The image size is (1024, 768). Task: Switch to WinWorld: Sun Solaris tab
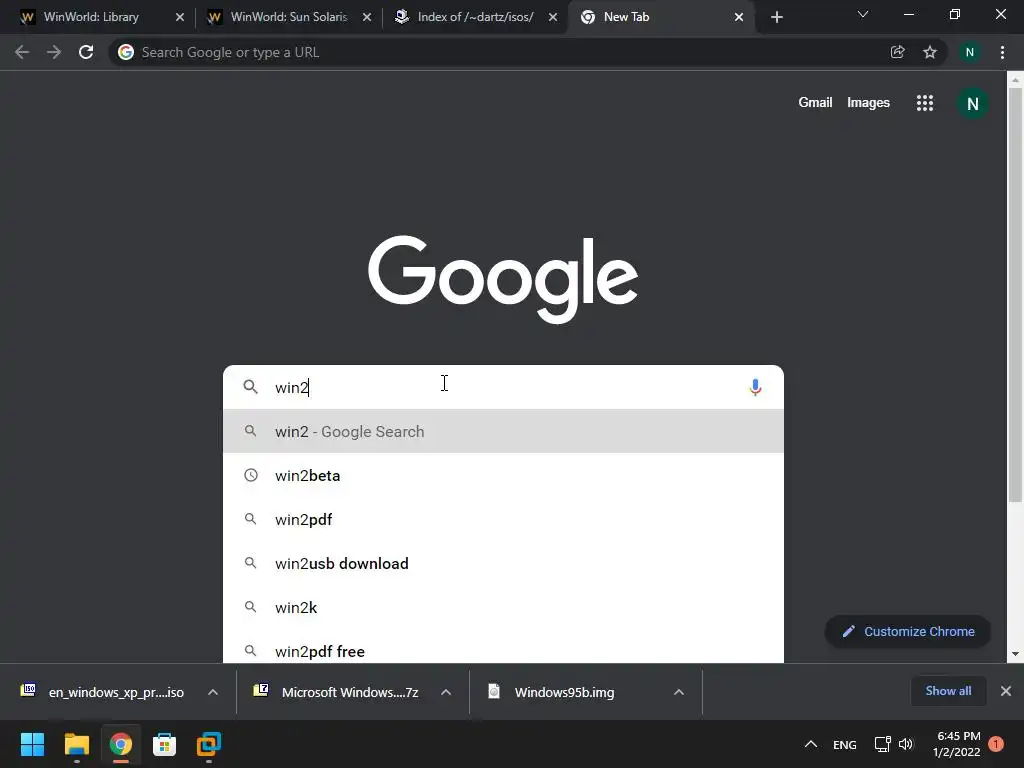click(289, 17)
